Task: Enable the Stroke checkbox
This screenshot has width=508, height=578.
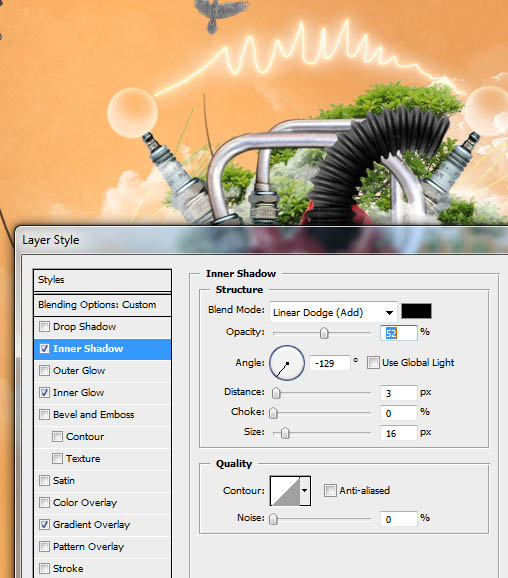Action: coord(44,568)
